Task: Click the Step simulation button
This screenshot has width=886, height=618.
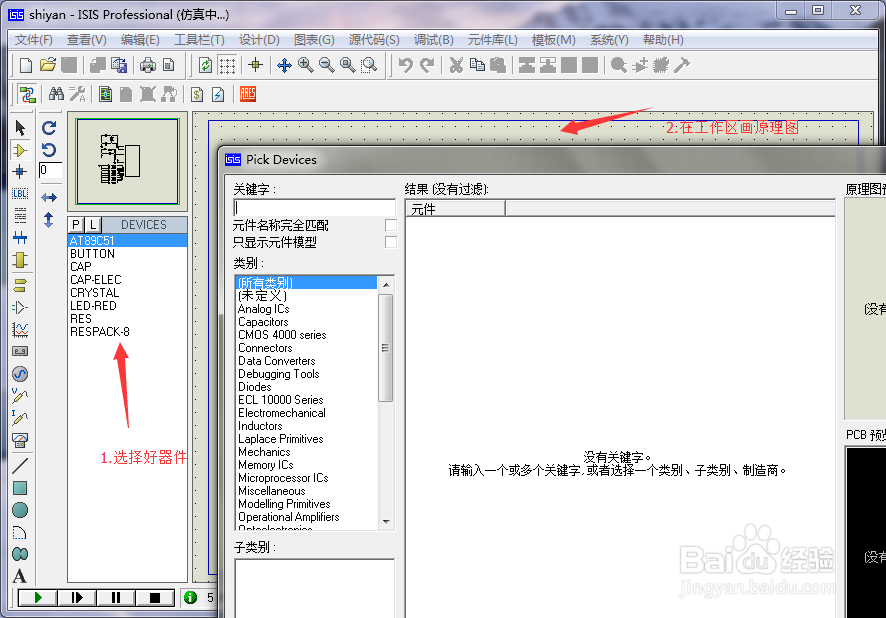Action: pos(77,597)
